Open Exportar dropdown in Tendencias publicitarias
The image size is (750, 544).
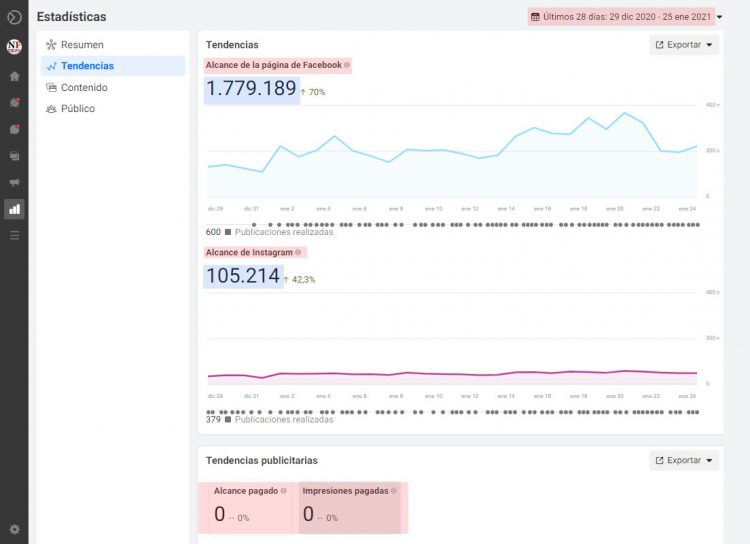click(684, 461)
